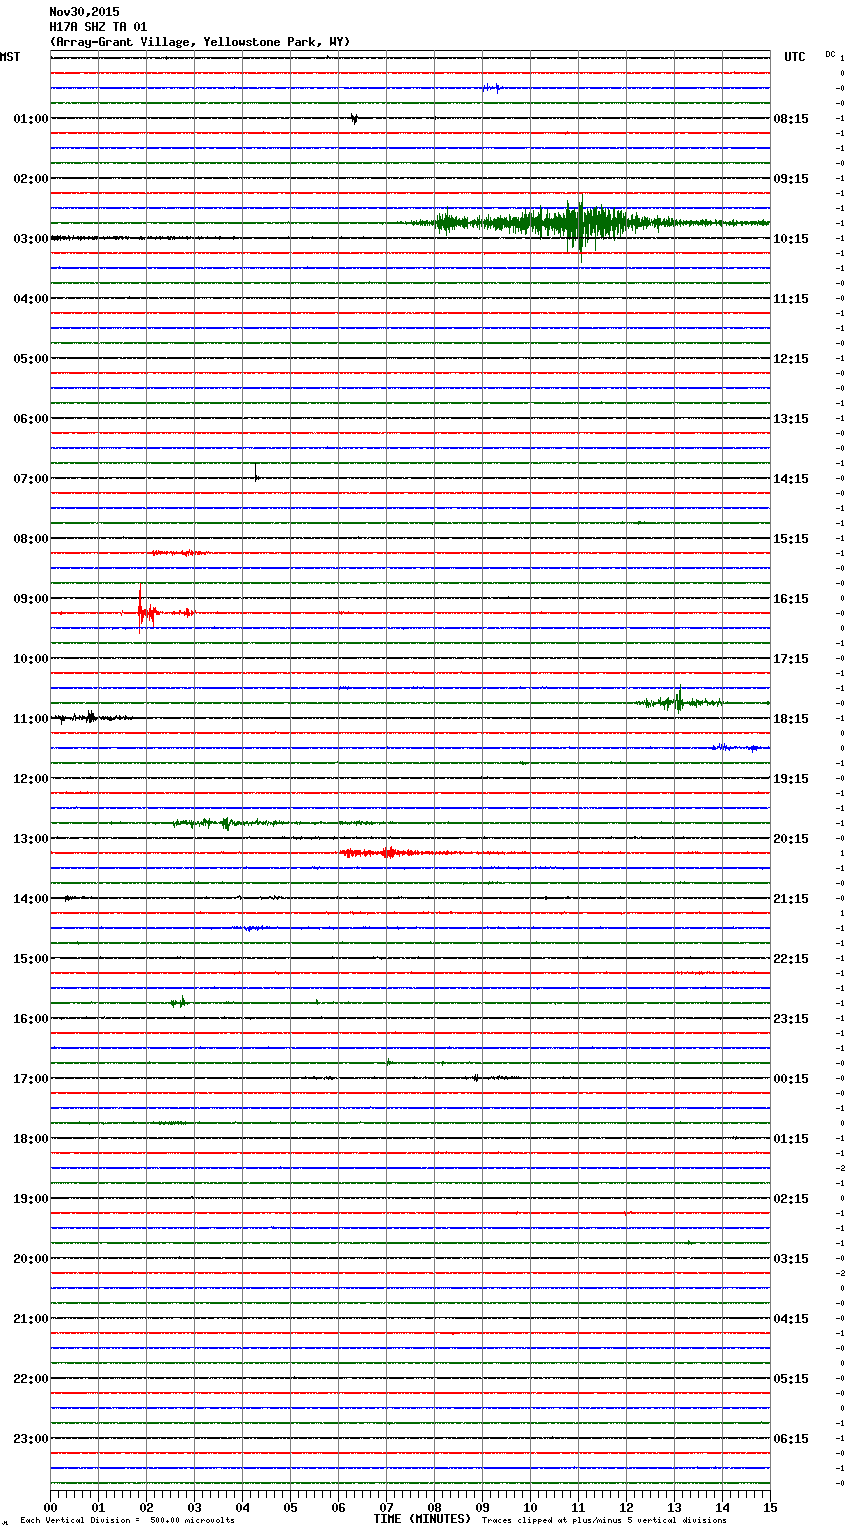Select the 13:00 MST time label
Screen dimensions: 850x1534
31,839
